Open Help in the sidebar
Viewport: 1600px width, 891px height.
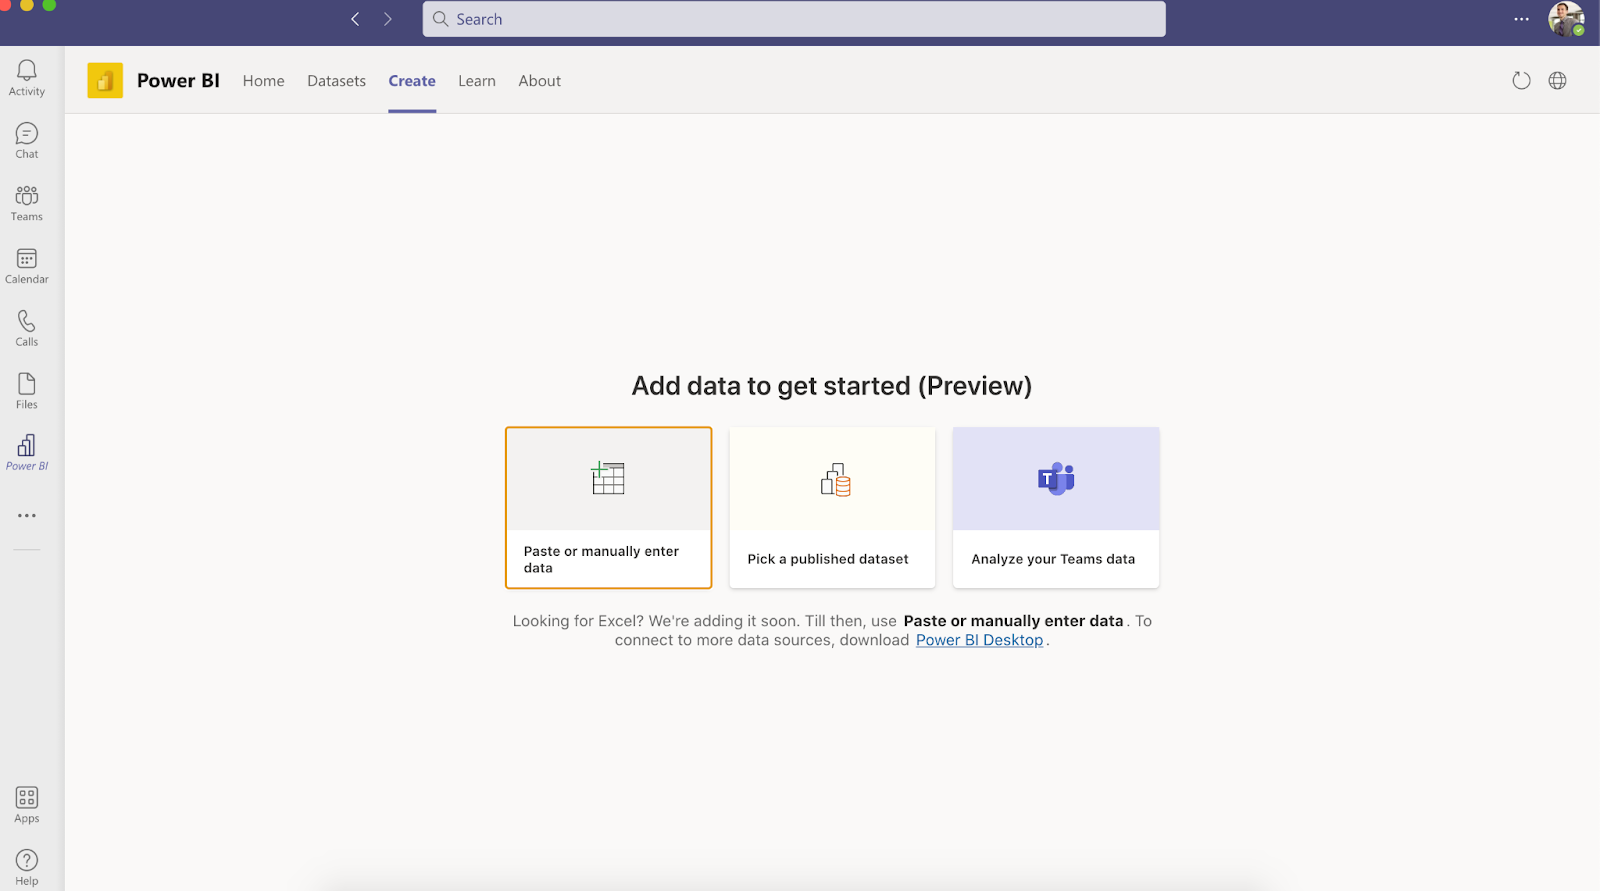point(27,867)
